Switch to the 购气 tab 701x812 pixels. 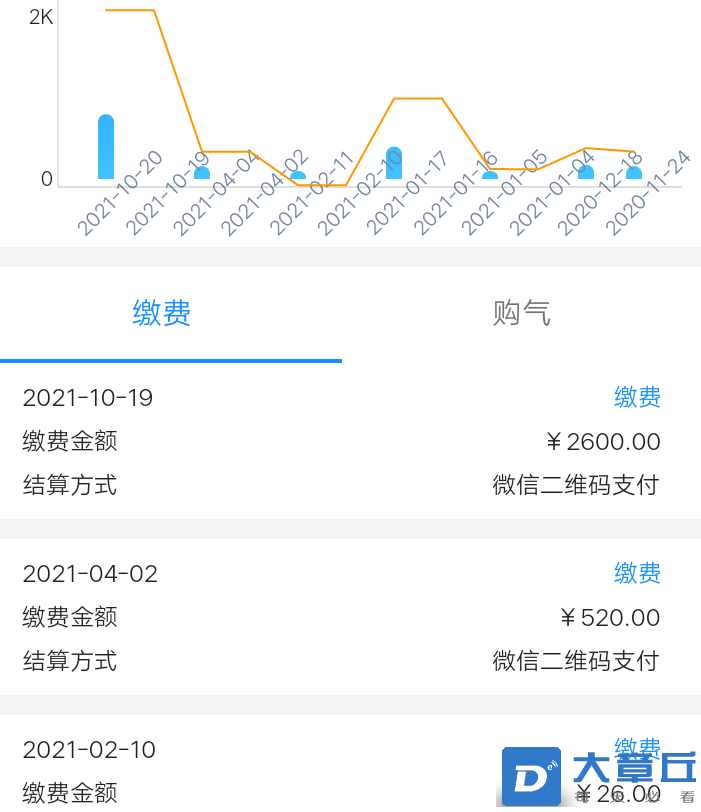pos(521,313)
